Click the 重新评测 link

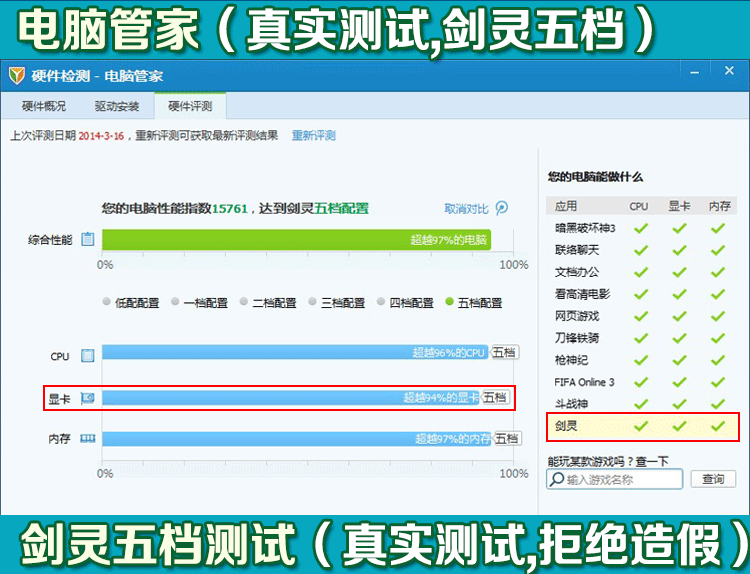point(314,135)
